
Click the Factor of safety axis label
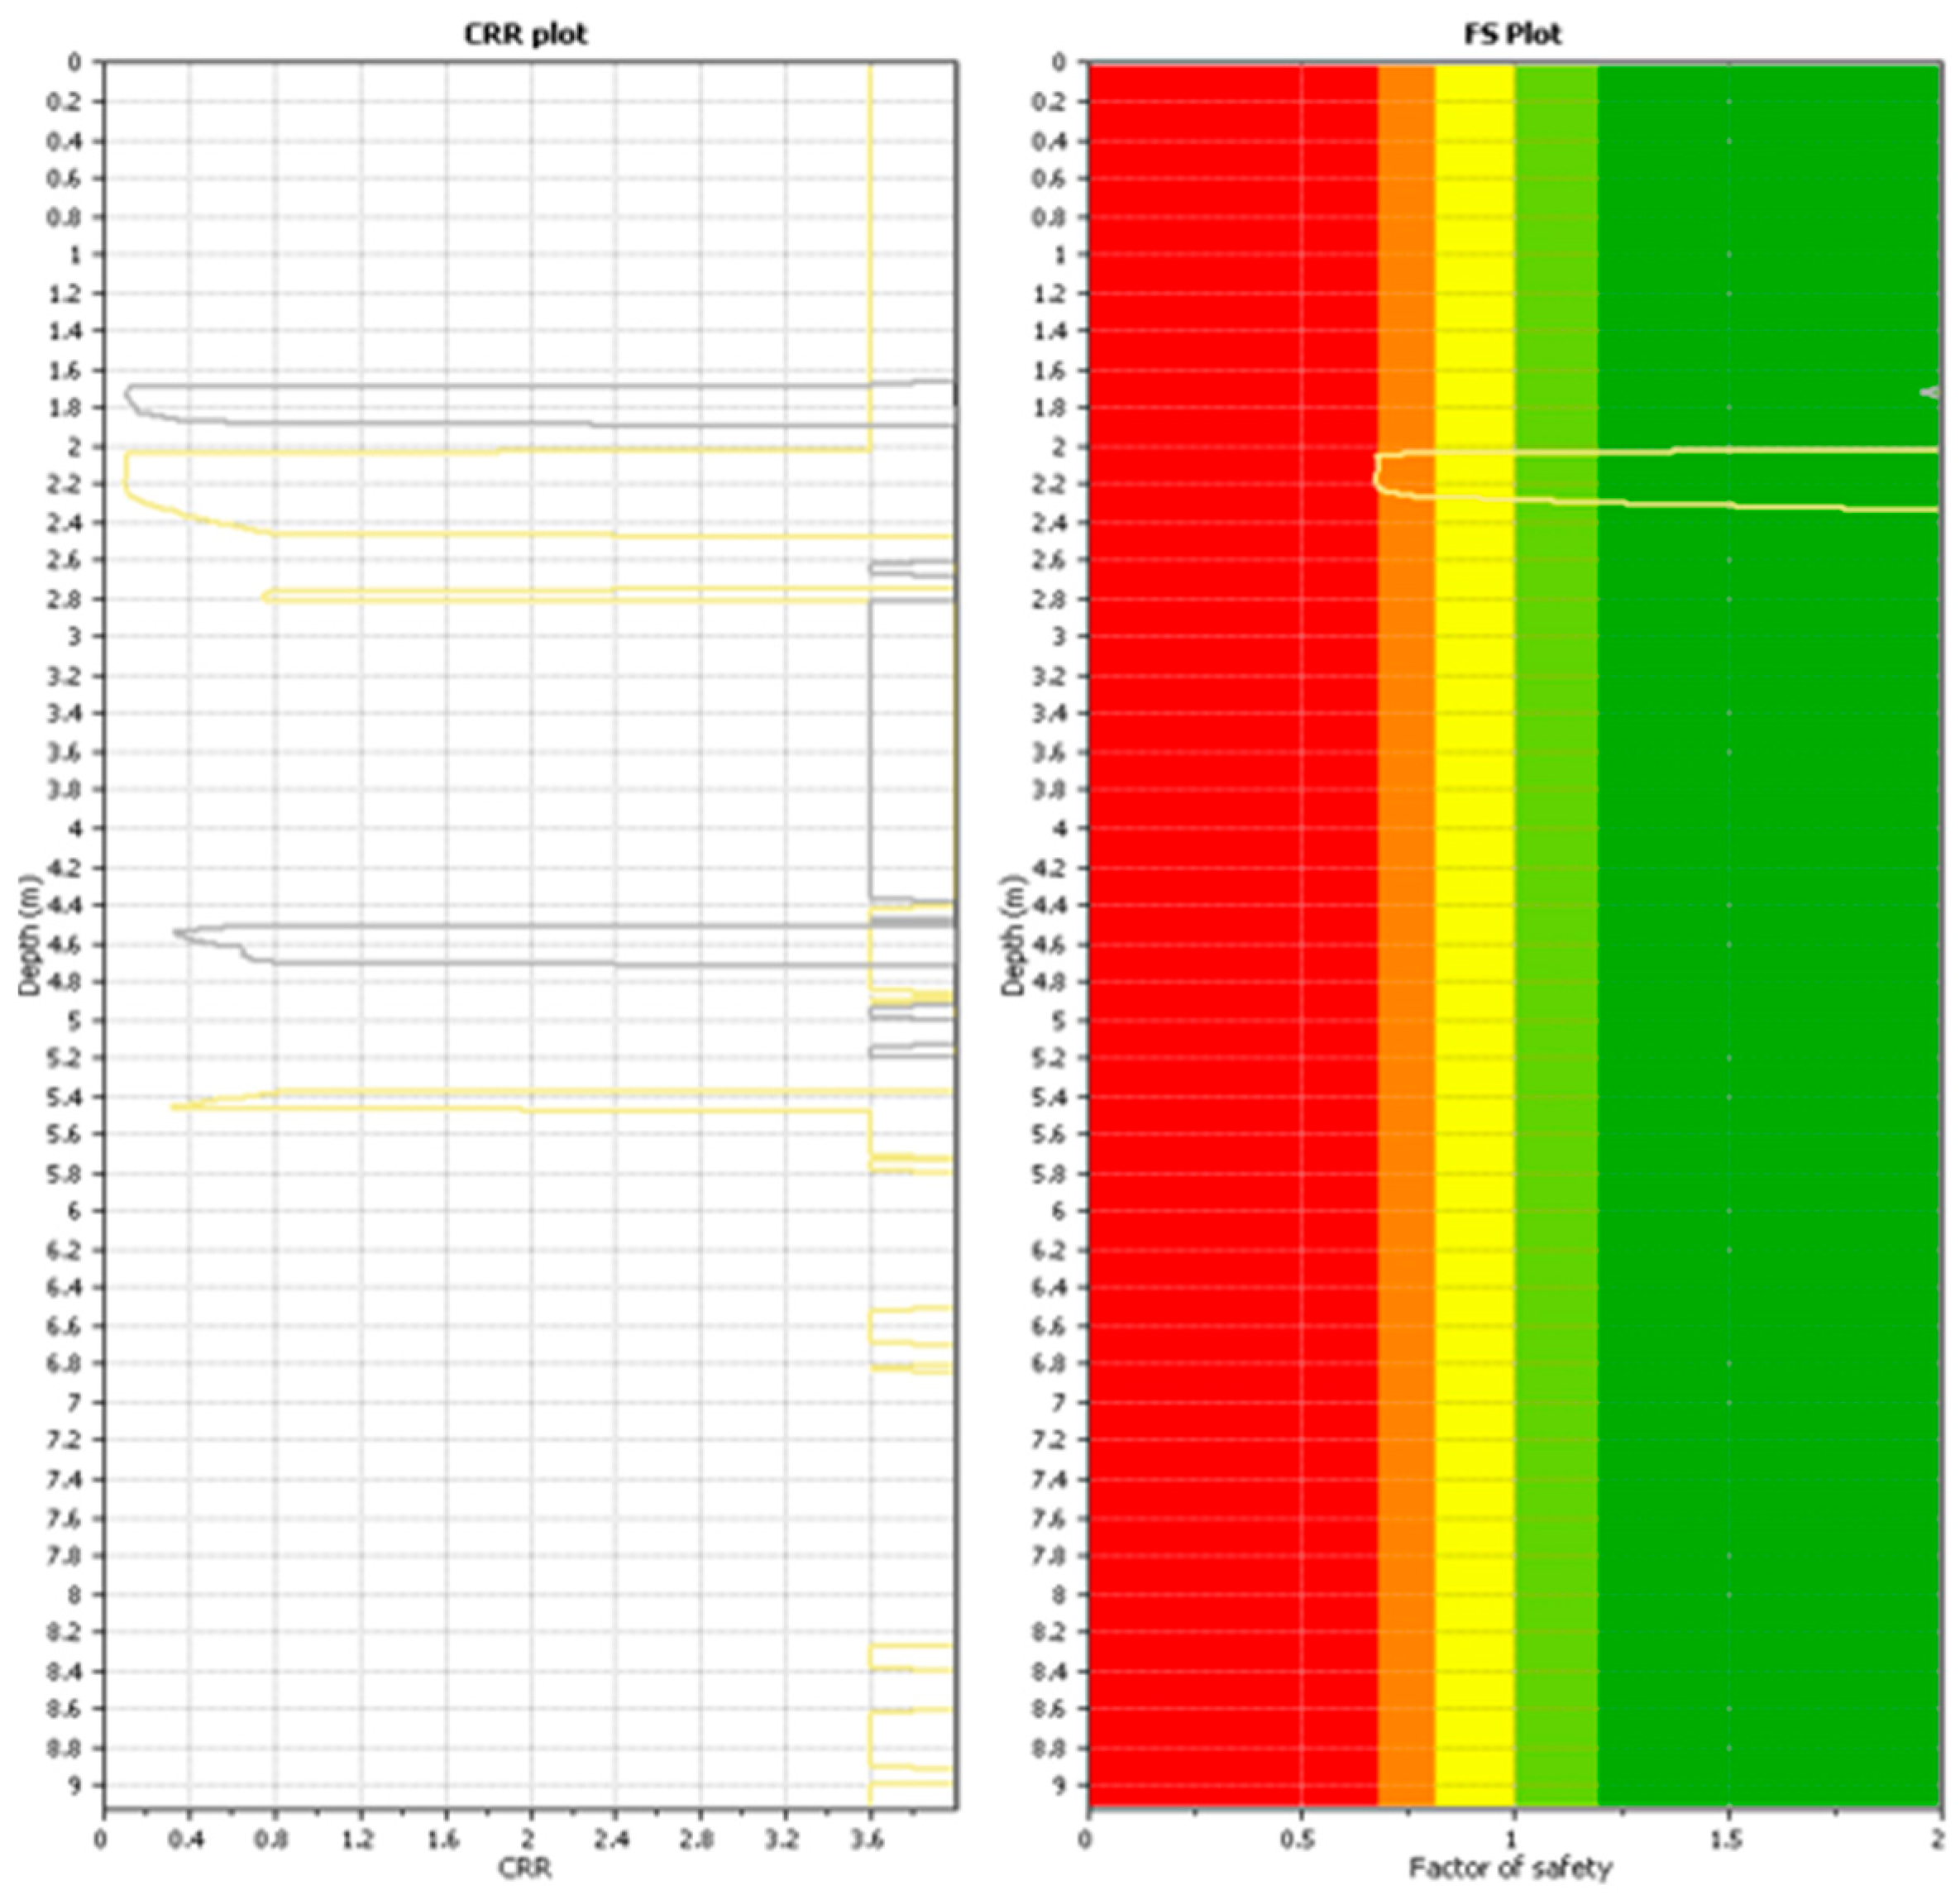(x=1510, y=1868)
